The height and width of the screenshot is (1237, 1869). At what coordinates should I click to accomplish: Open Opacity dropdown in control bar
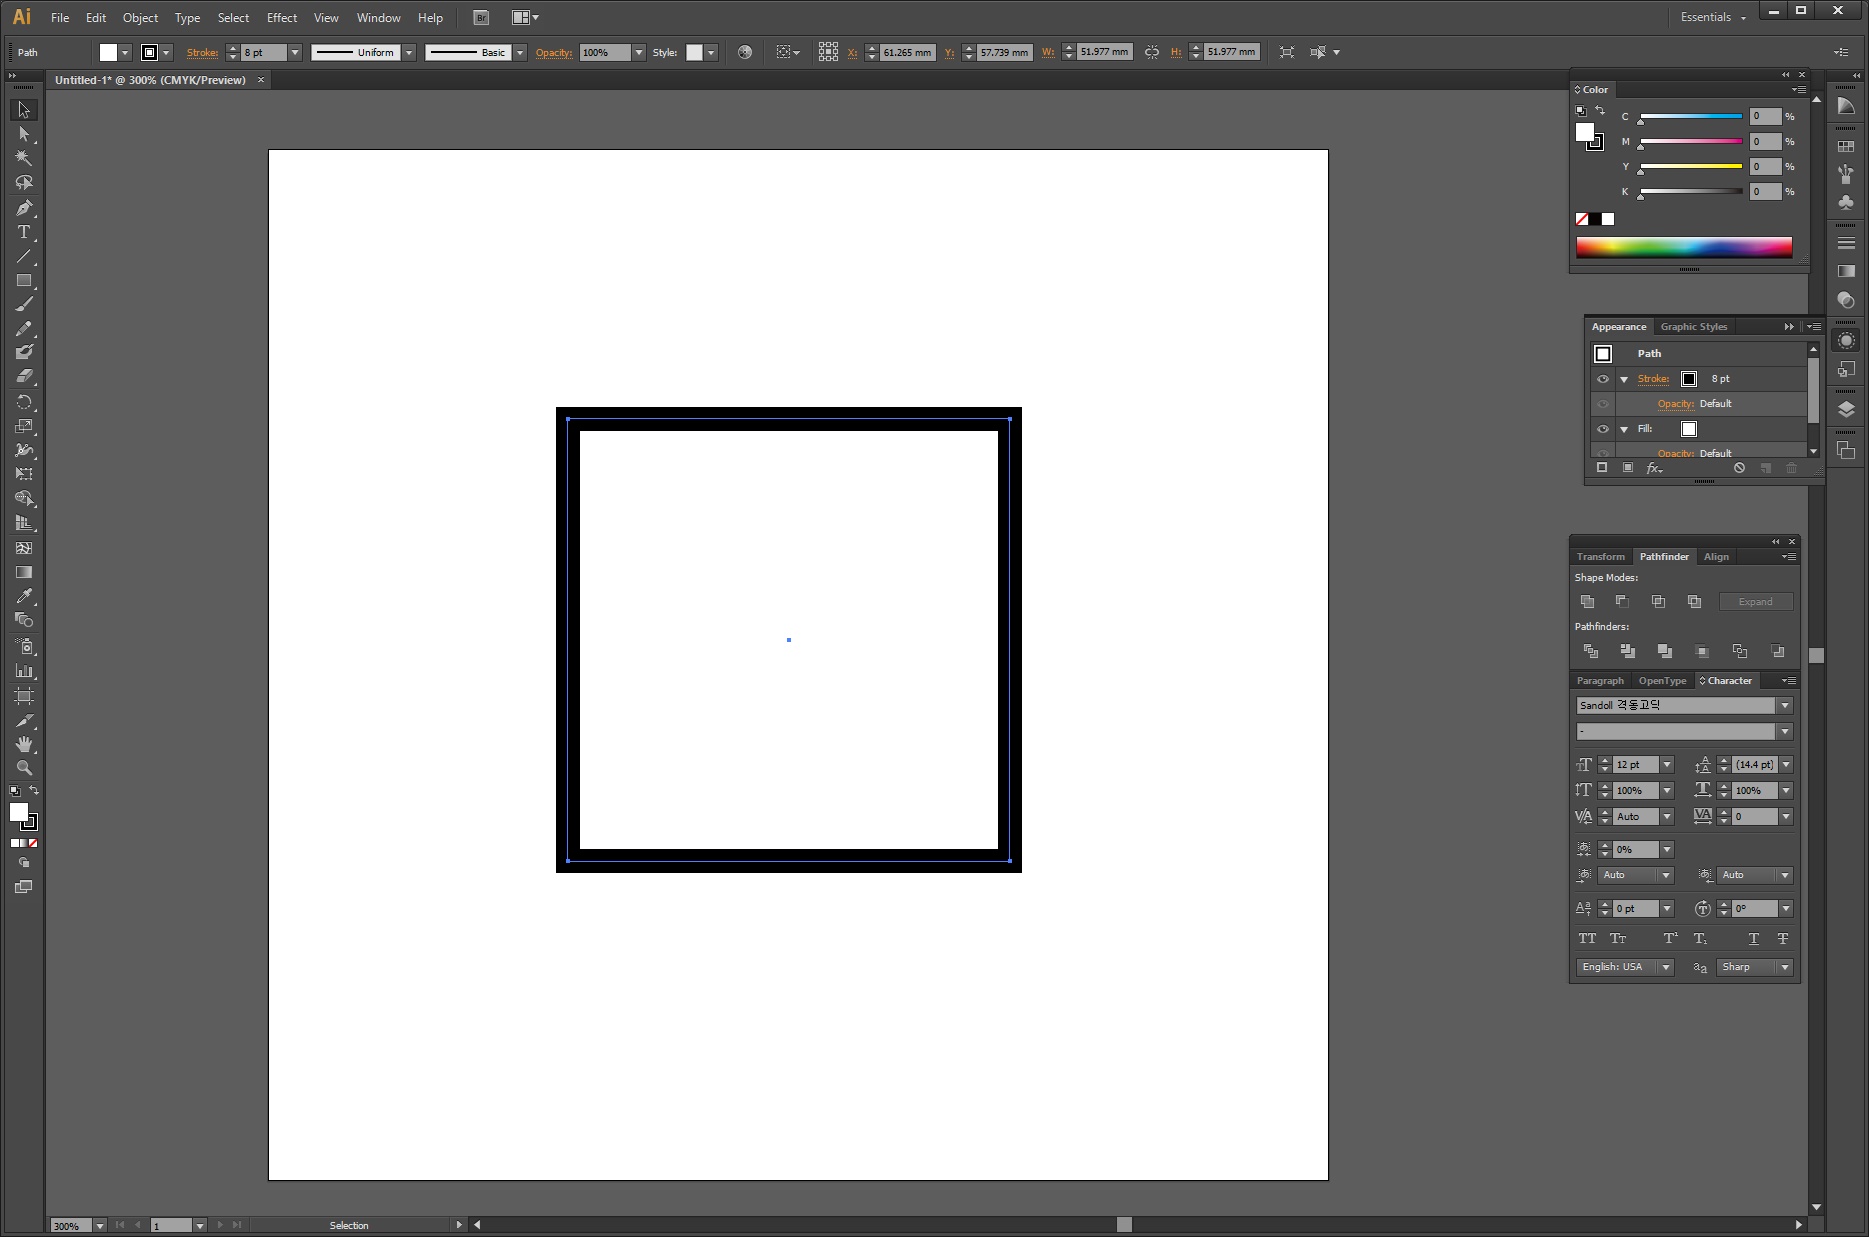coord(639,52)
